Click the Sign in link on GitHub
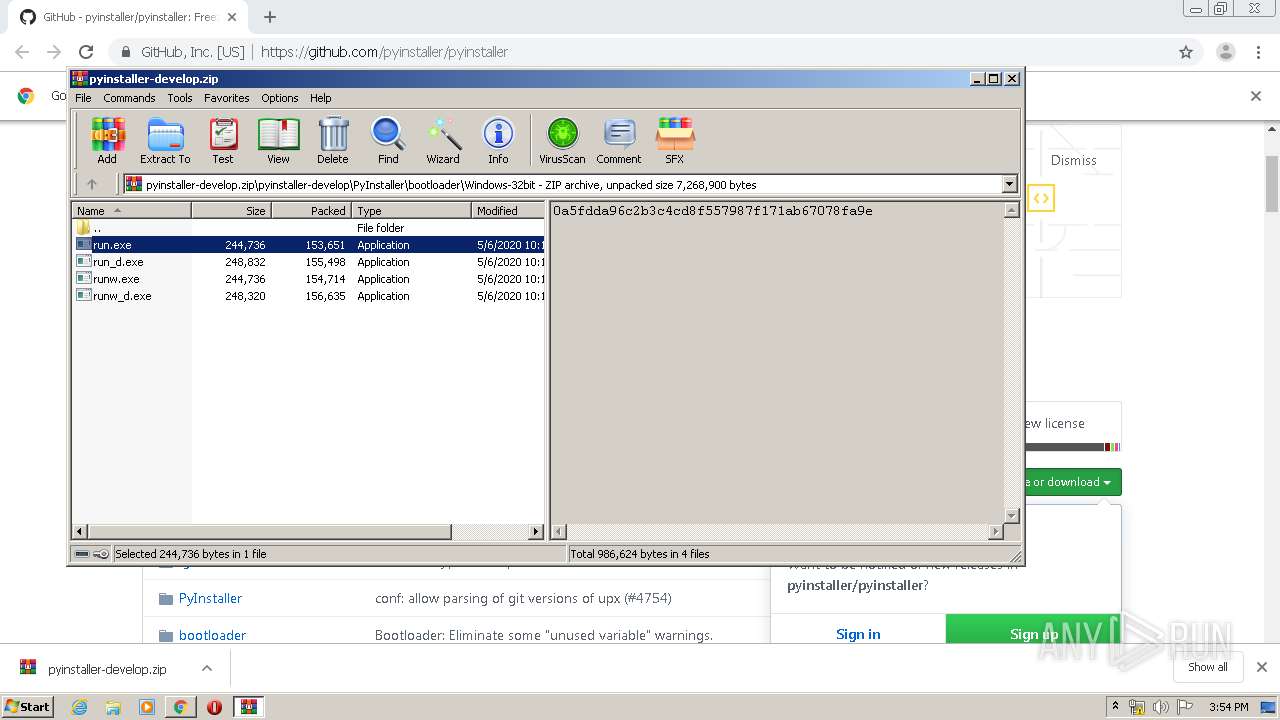The height and width of the screenshot is (720, 1280). (858, 634)
